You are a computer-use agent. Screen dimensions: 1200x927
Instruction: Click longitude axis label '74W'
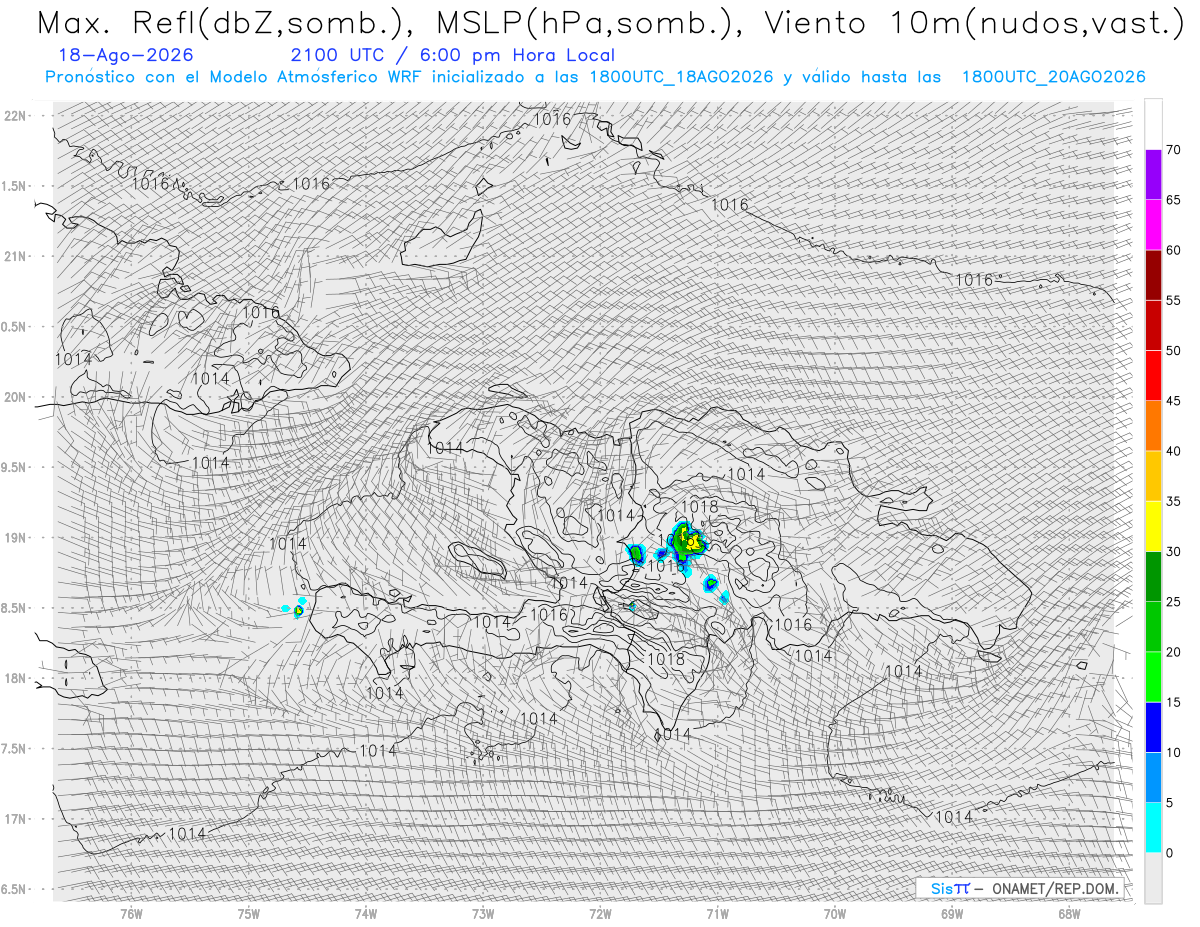tap(366, 913)
